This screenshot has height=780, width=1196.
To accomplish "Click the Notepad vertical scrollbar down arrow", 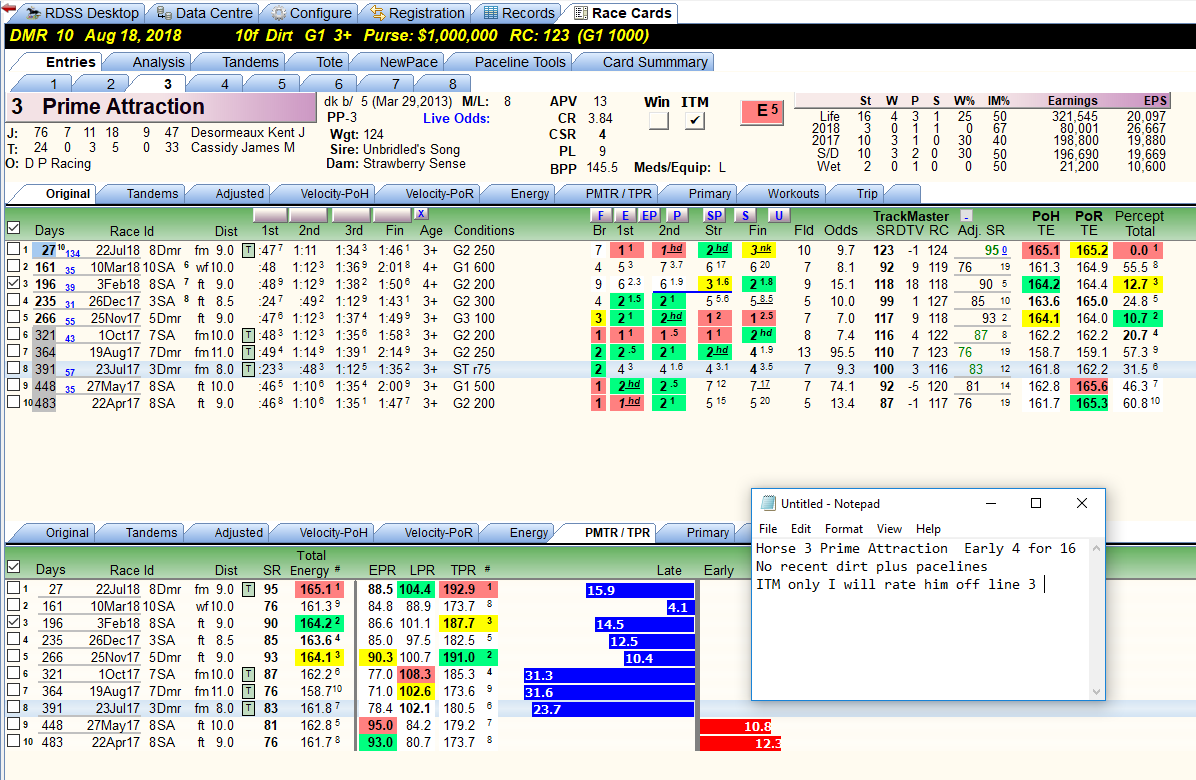I will [1097, 692].
